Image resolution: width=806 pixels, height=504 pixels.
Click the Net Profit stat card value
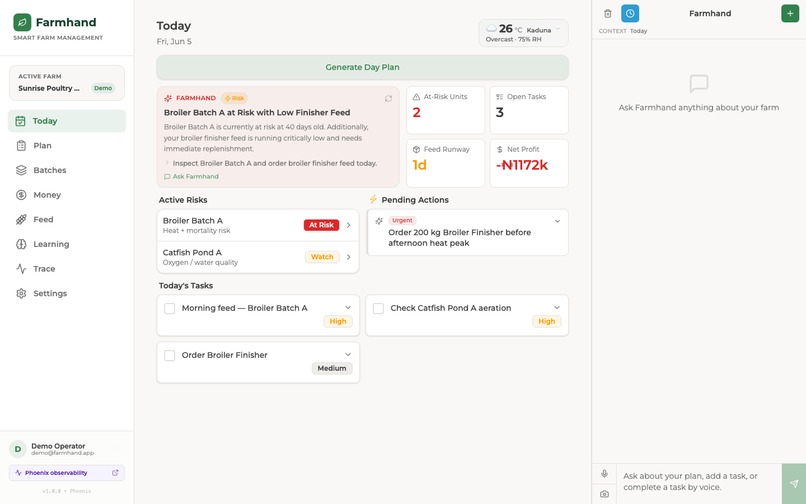click(522, 165)
